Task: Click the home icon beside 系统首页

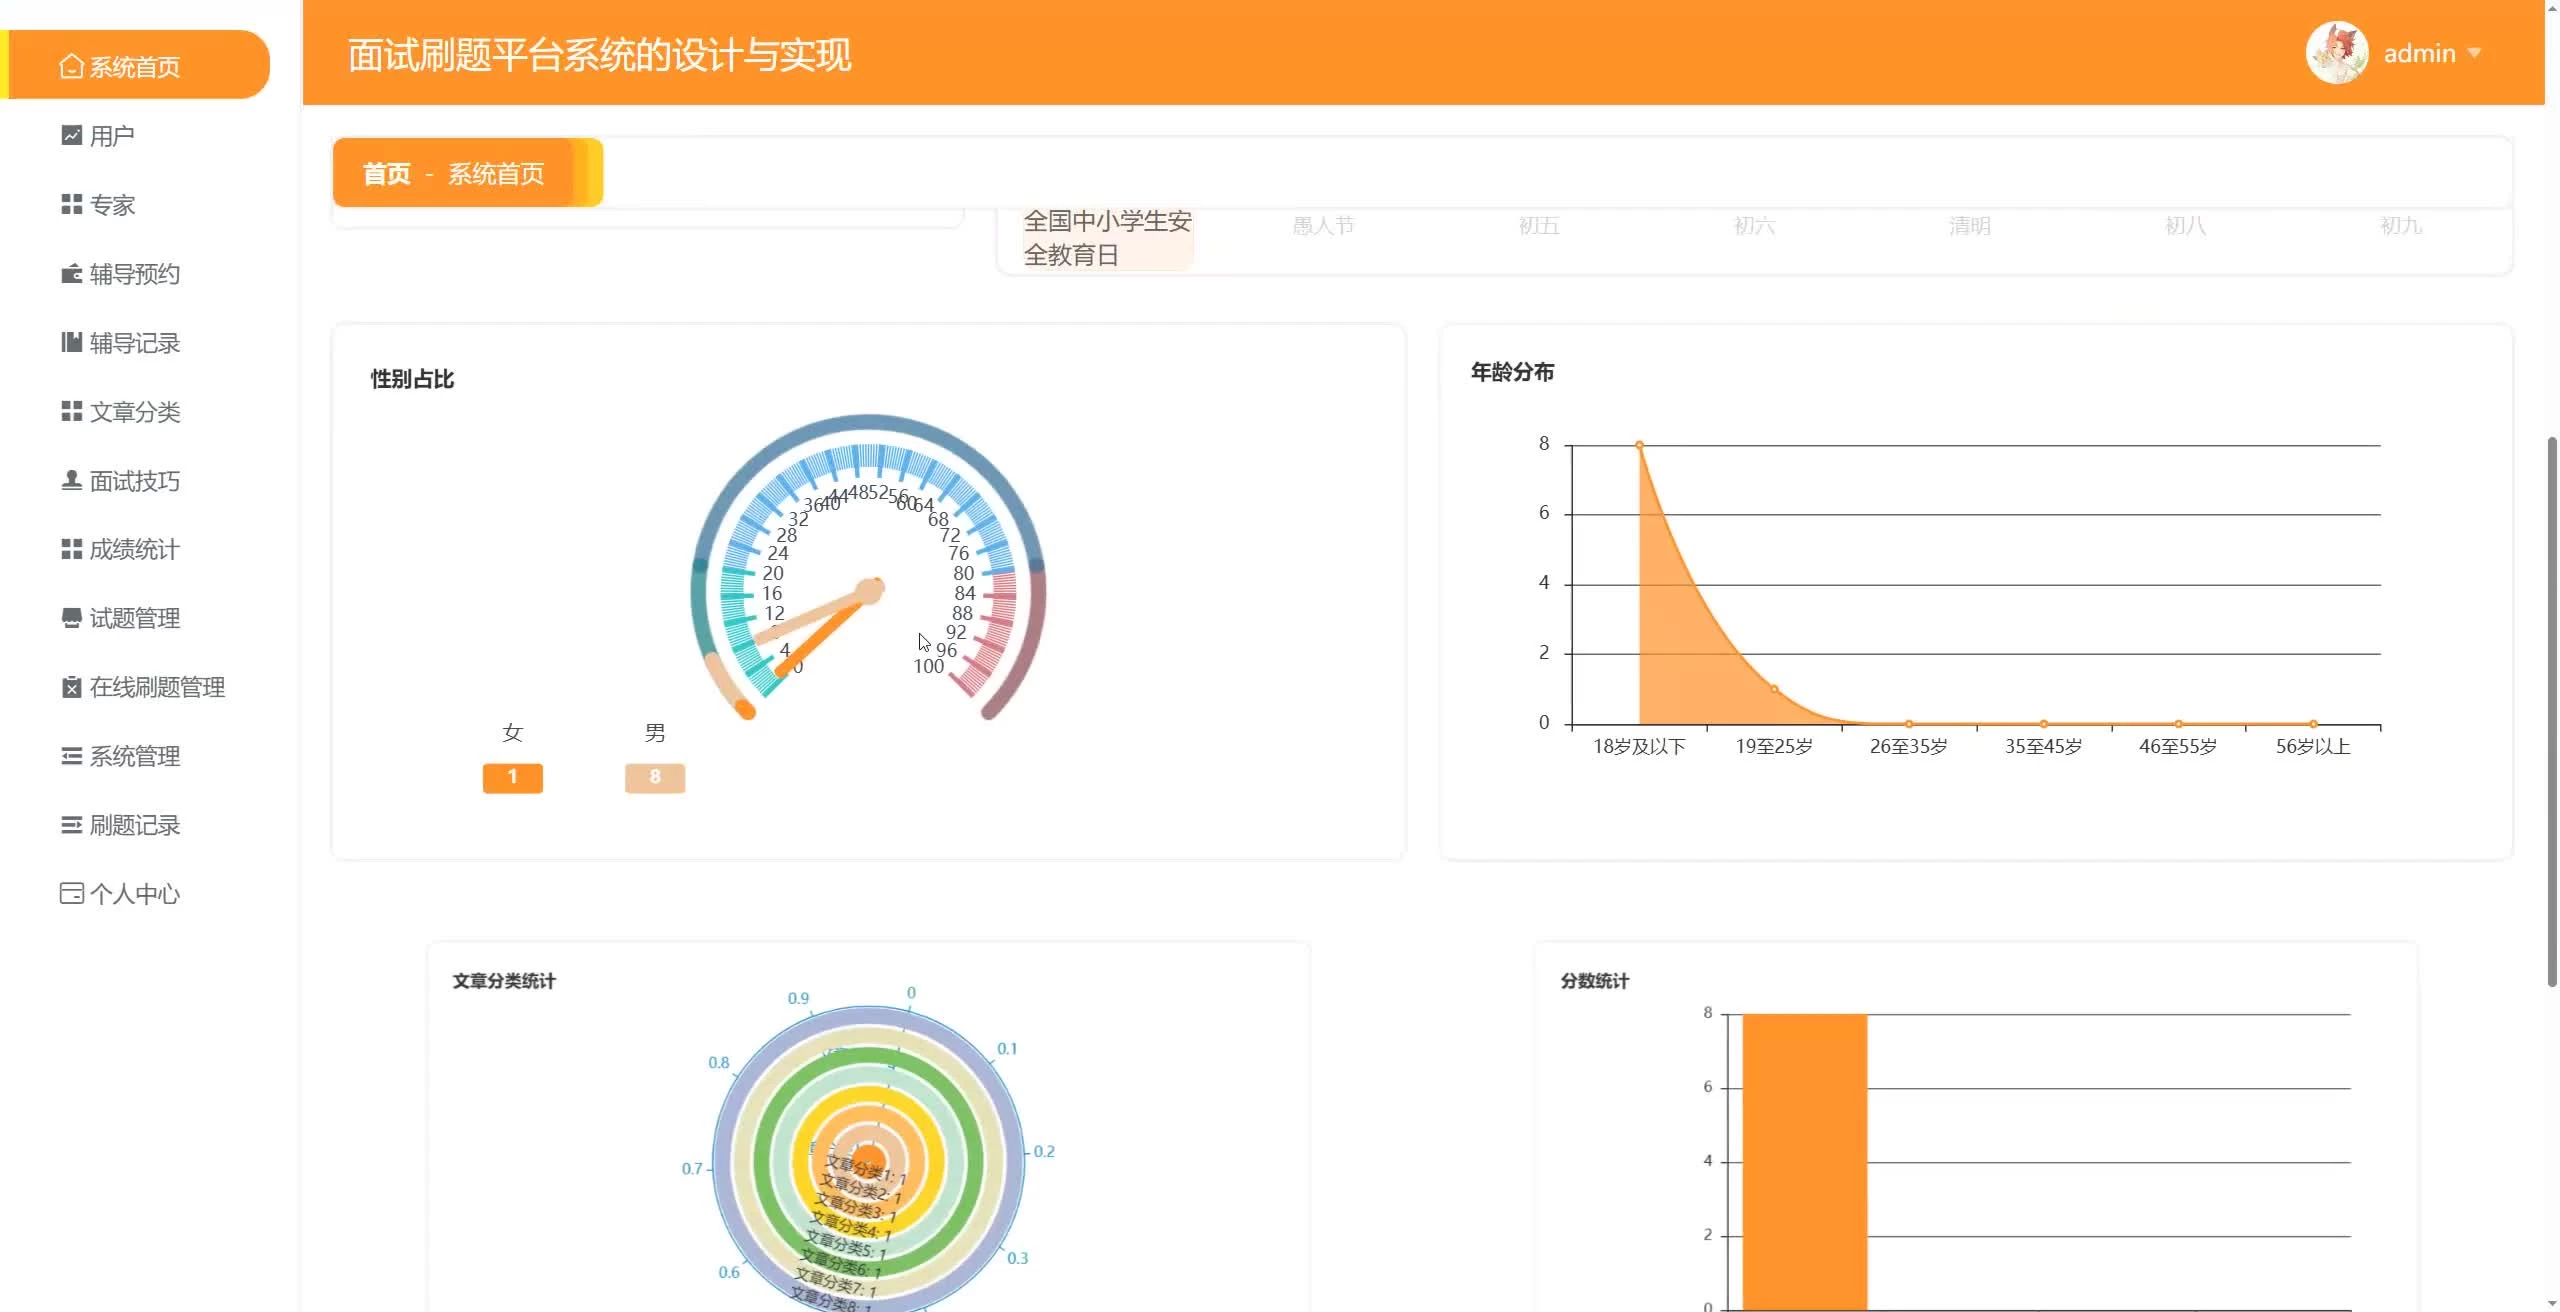Action: pyautogui.click(x=70, y=67)
